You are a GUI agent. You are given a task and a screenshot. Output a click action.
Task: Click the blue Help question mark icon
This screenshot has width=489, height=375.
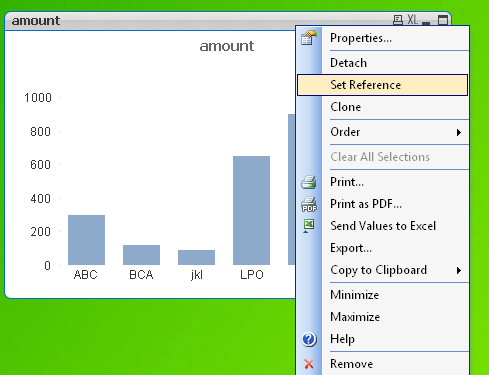click(309, 339)
